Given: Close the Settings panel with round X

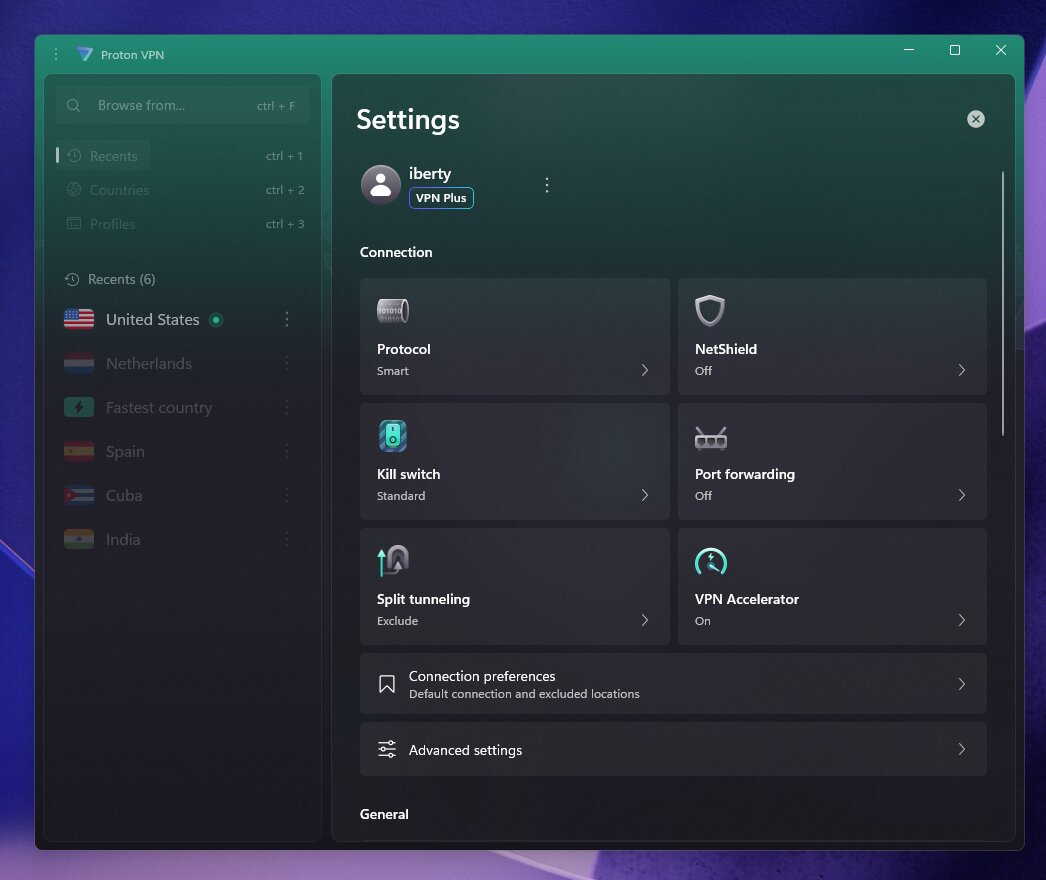Looking at the screenshot, I should [976, 119].
